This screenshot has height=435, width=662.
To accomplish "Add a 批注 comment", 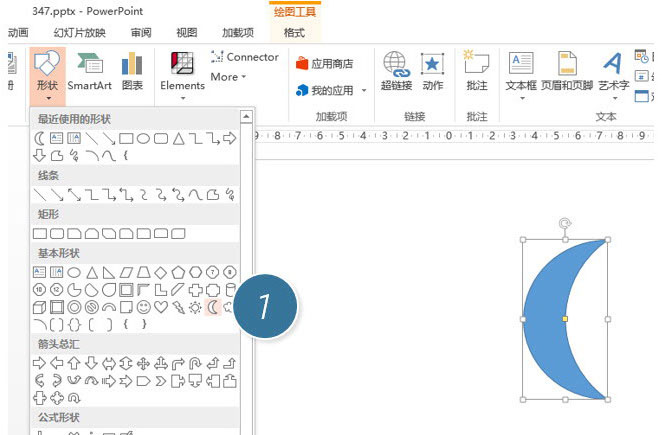I will point(477,72).
